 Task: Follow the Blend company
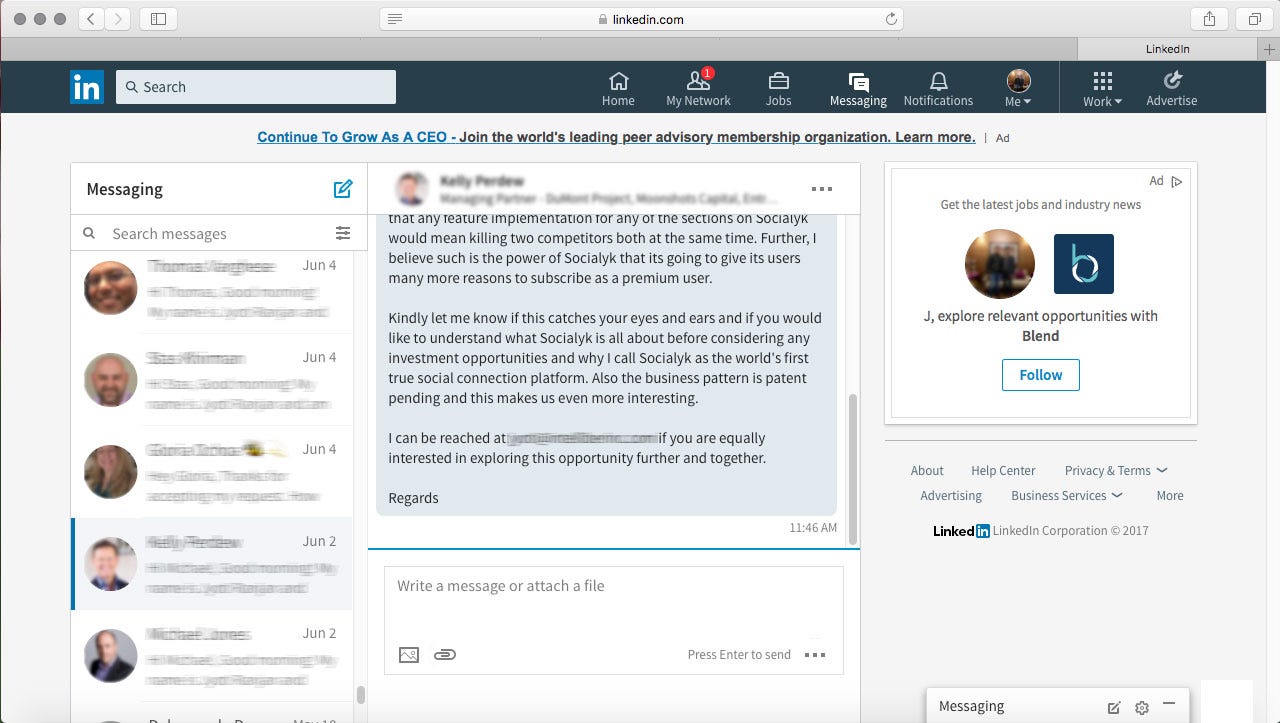tap(1040, 375)
